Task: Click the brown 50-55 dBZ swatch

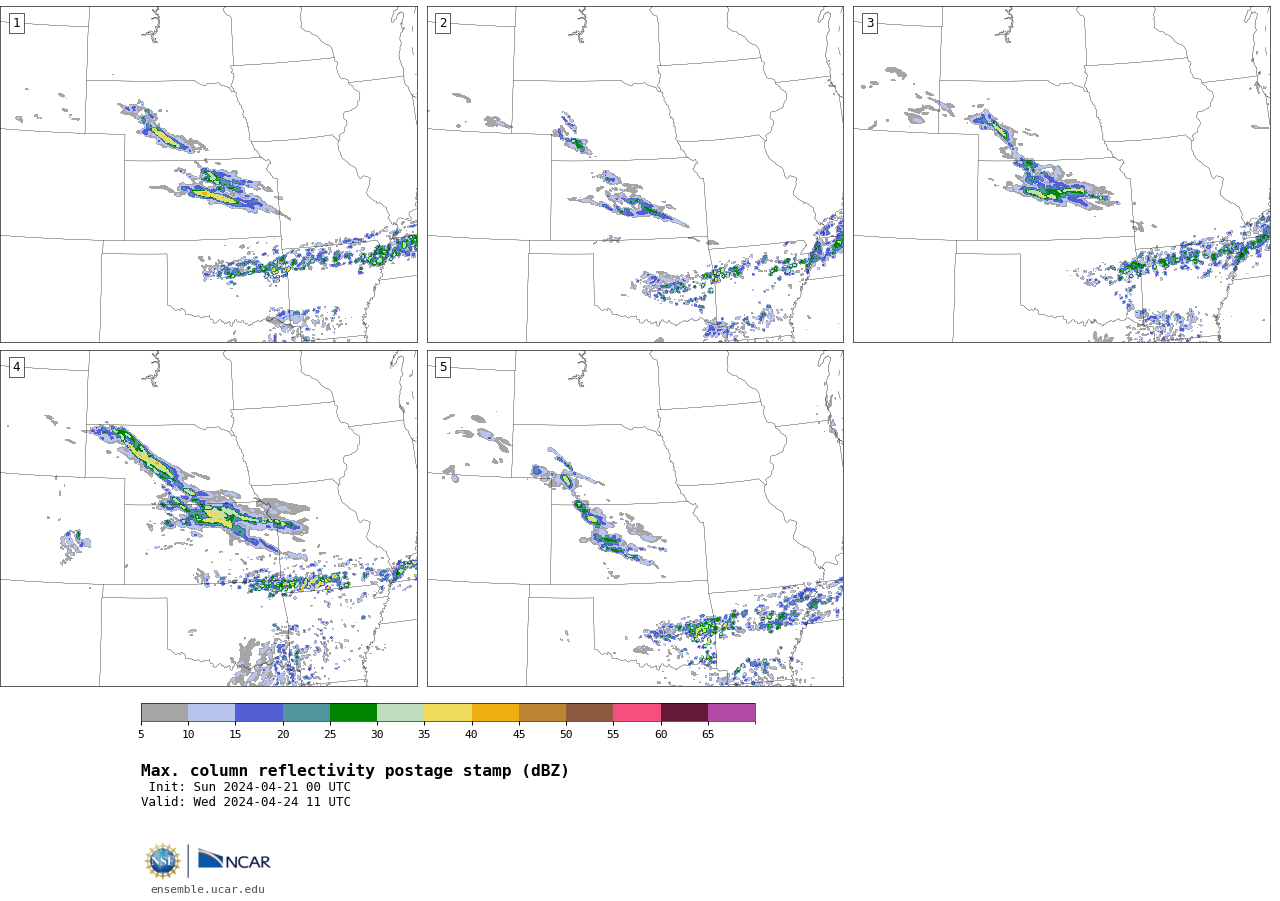Action: (x=589, y=712)
